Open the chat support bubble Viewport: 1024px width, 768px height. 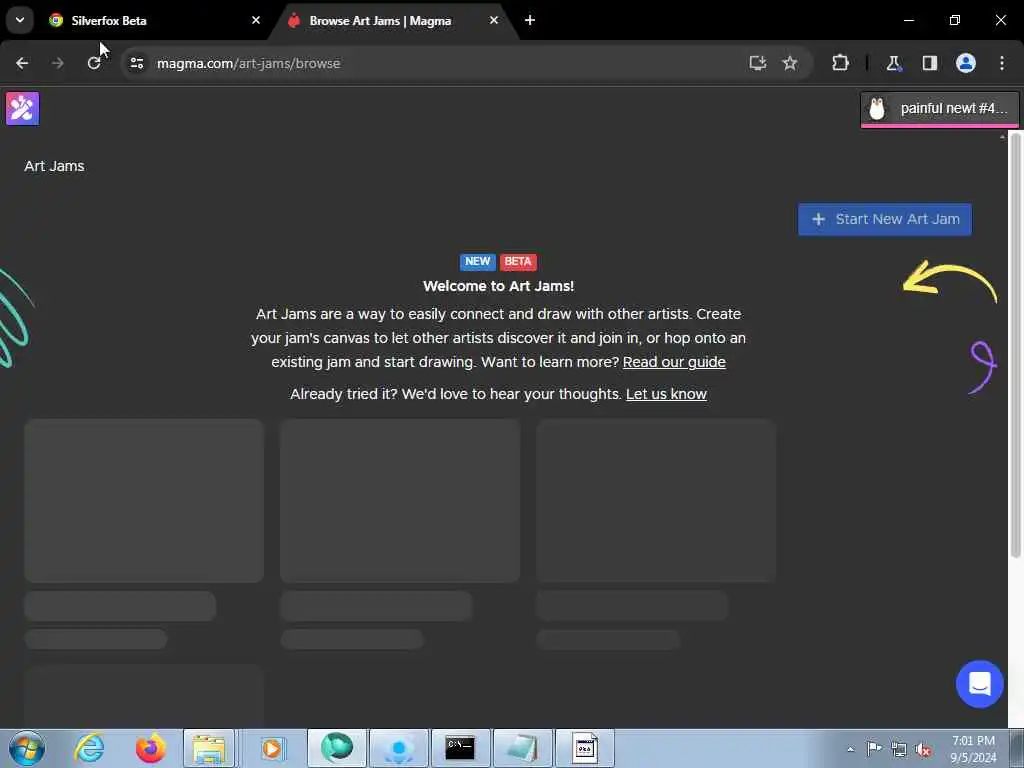[980, 684]
